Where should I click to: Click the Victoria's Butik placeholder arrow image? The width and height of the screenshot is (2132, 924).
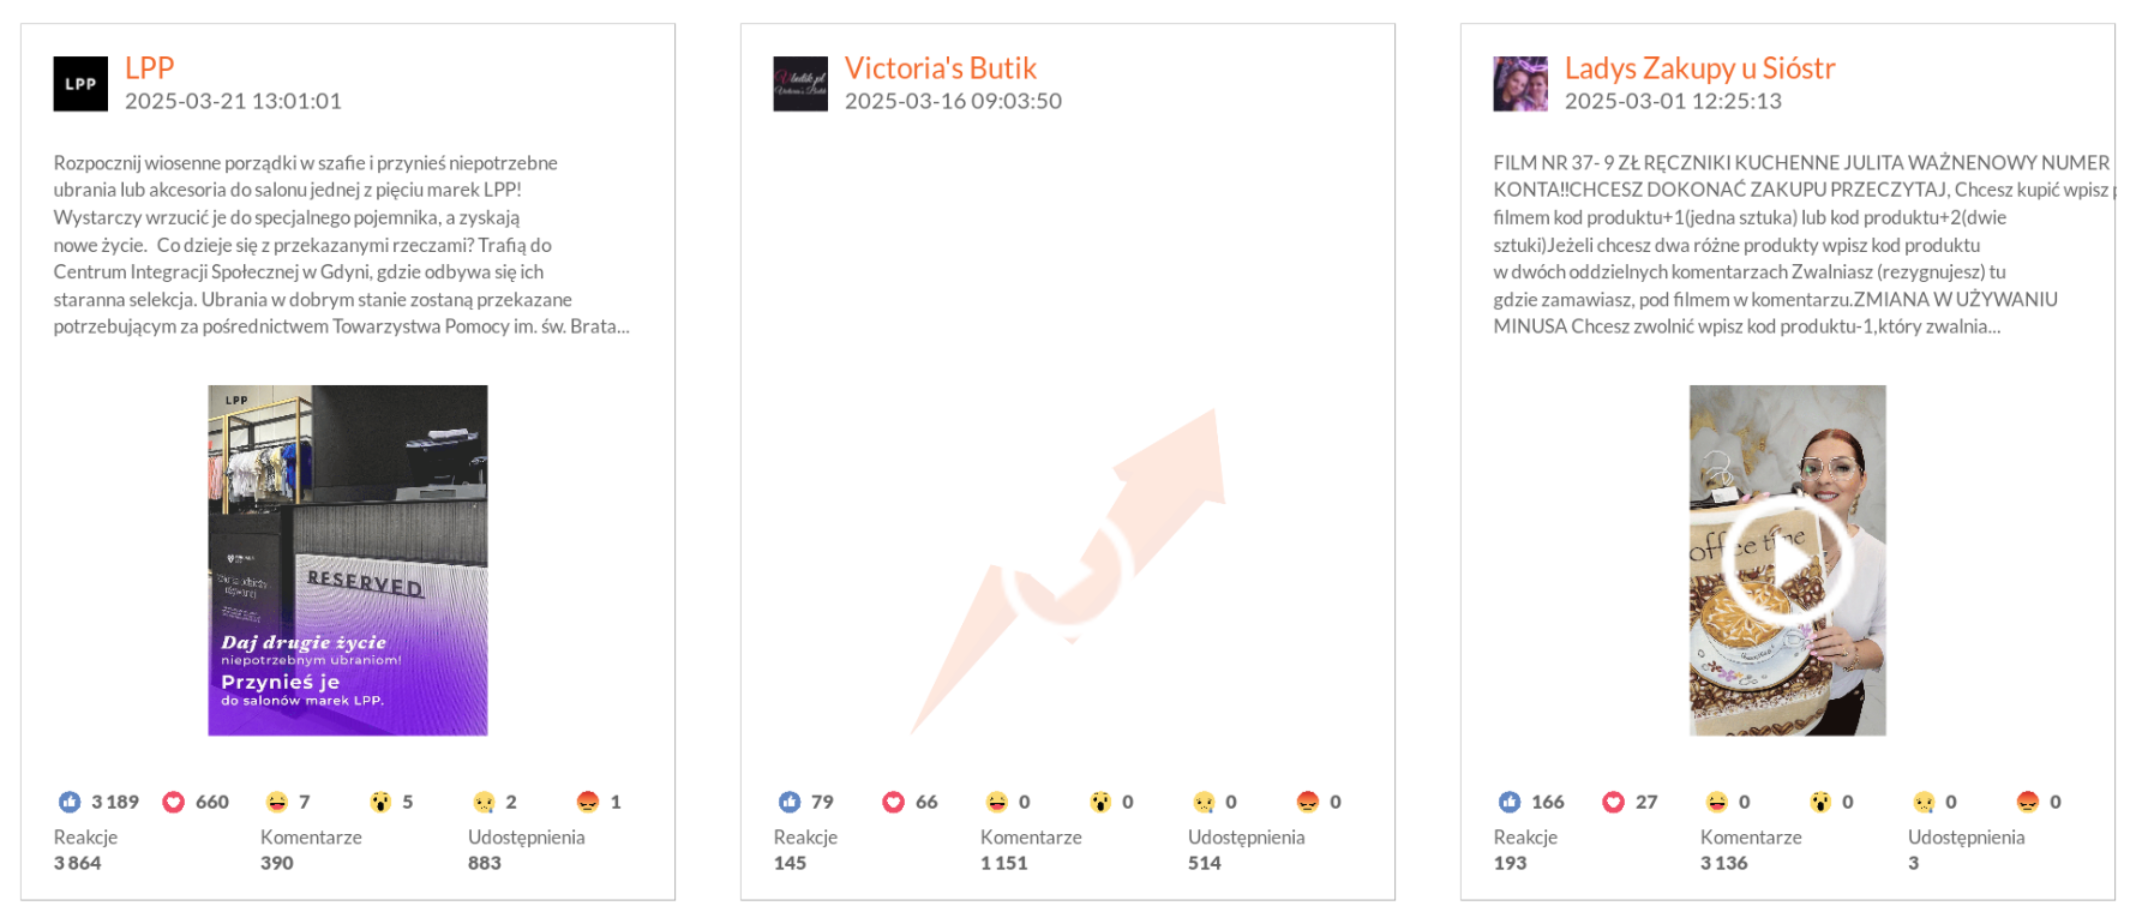coord(1068,570)
